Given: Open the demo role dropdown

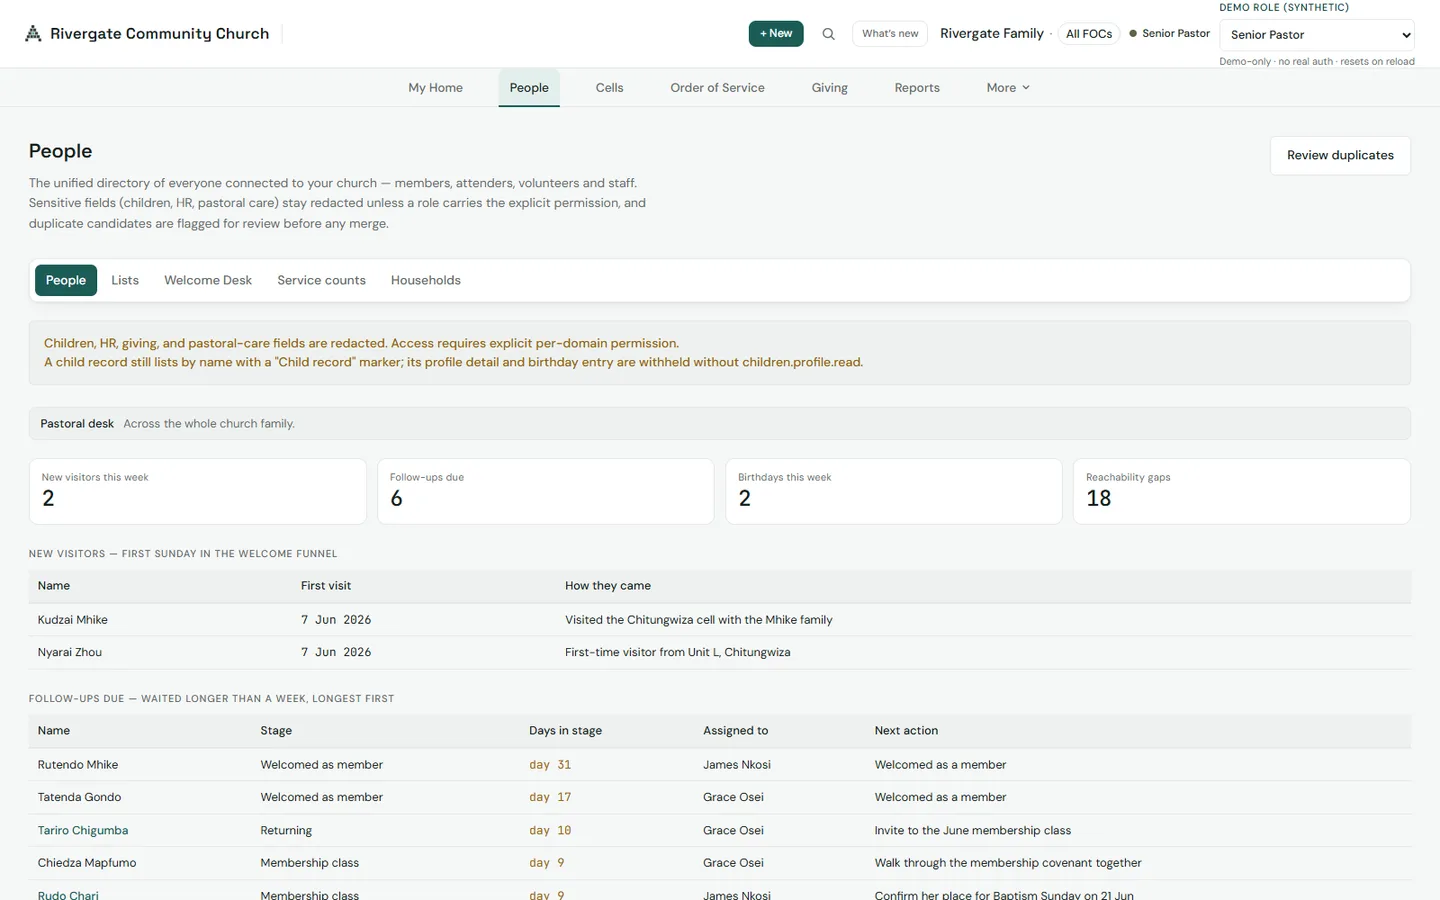Looking at the screenshot, I should pyautogui.click(x=1317, y=35).
